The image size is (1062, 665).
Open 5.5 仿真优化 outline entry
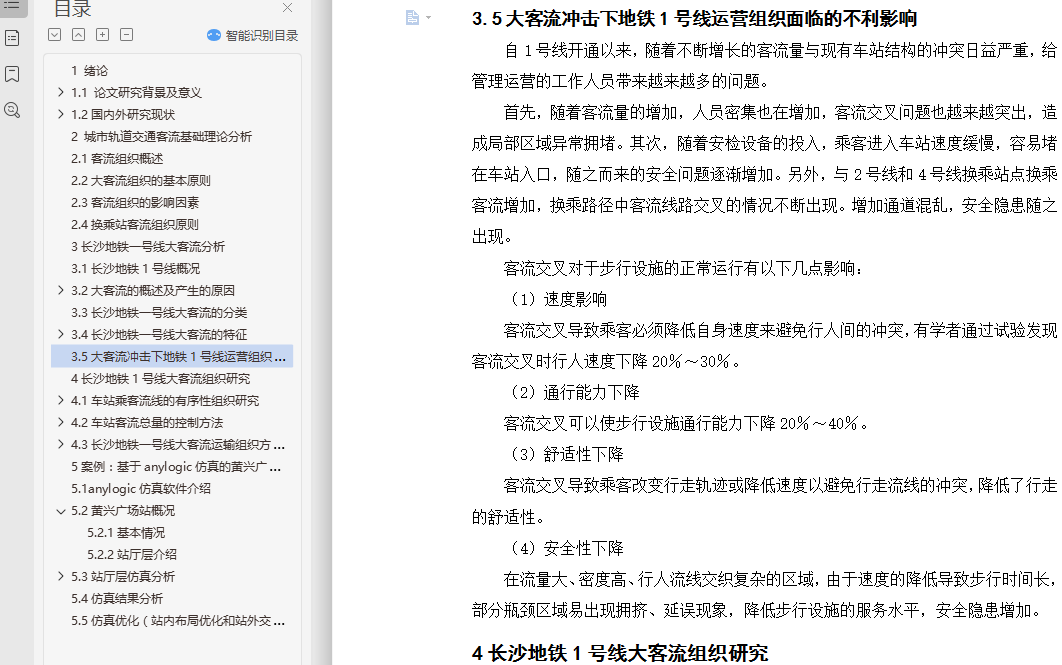[x=177, y=620]
